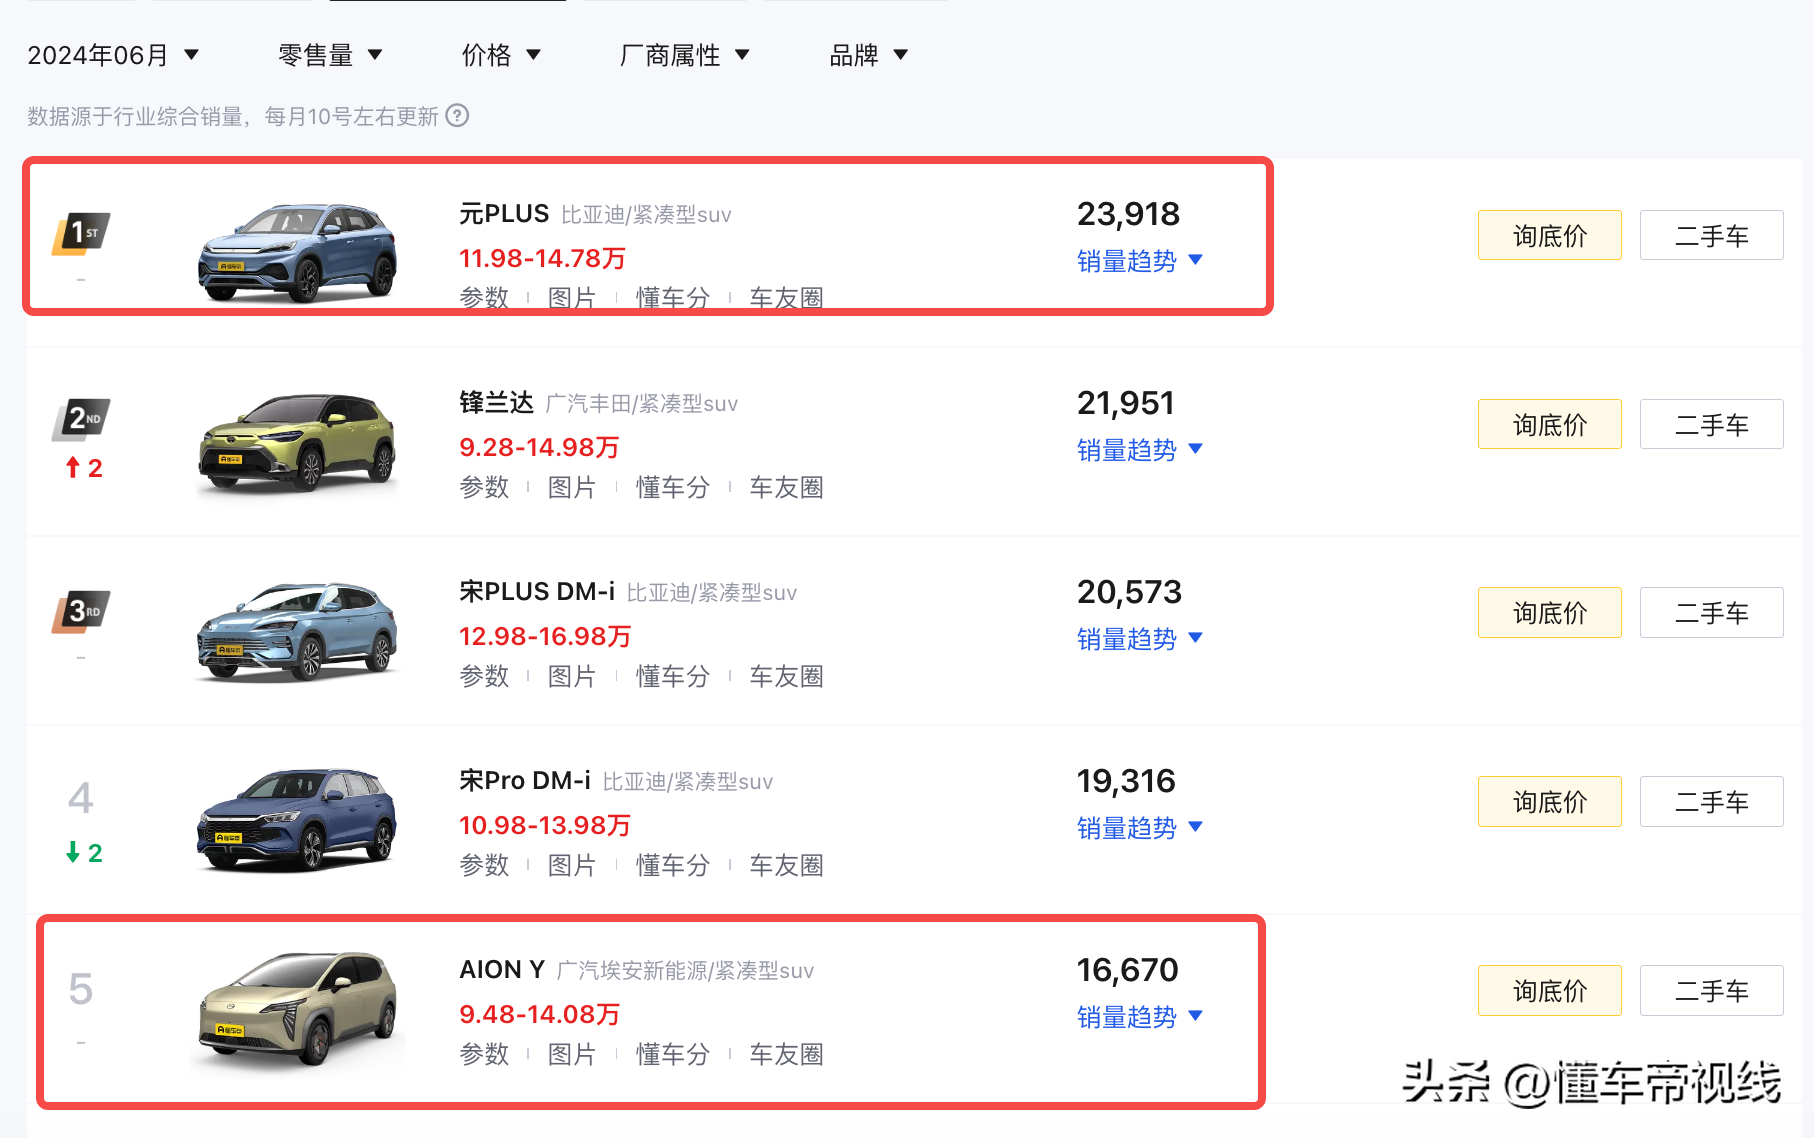Open the 品牌 brand filter
Viewport: 1814px width, 1138px height.
click(868, 55)
